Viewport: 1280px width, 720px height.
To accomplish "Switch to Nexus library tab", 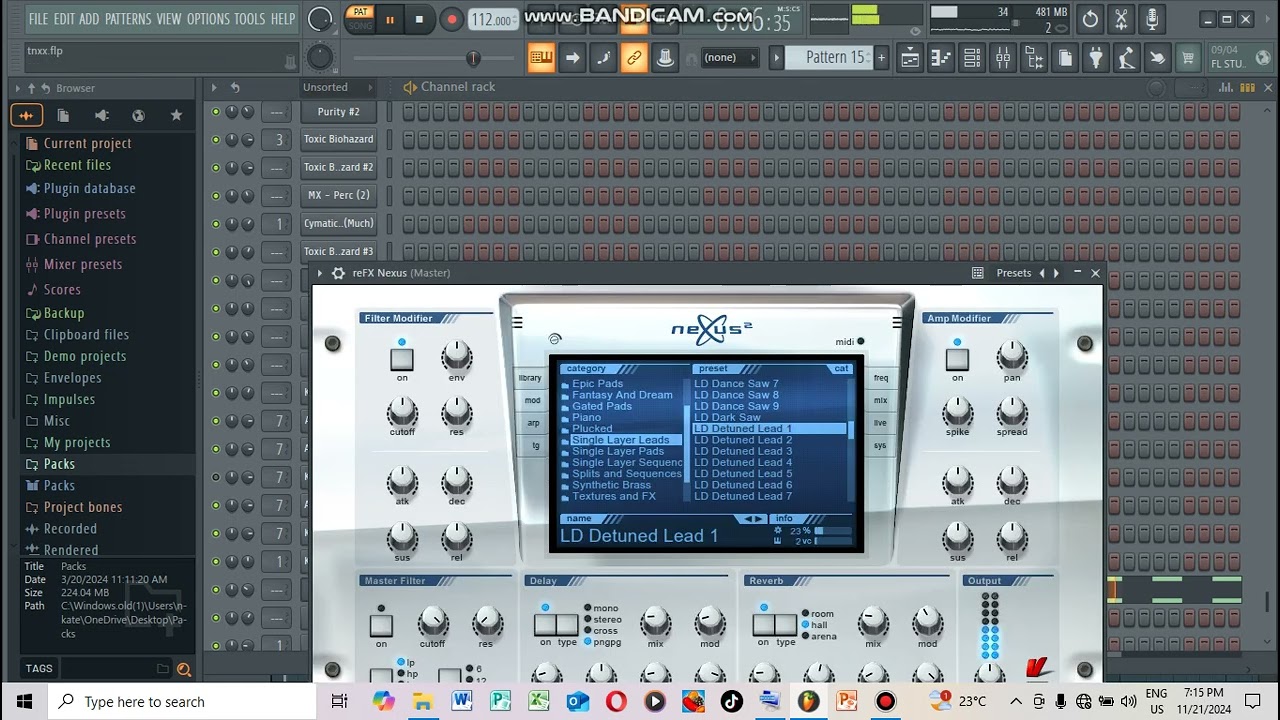I will [x=530, y=378].
